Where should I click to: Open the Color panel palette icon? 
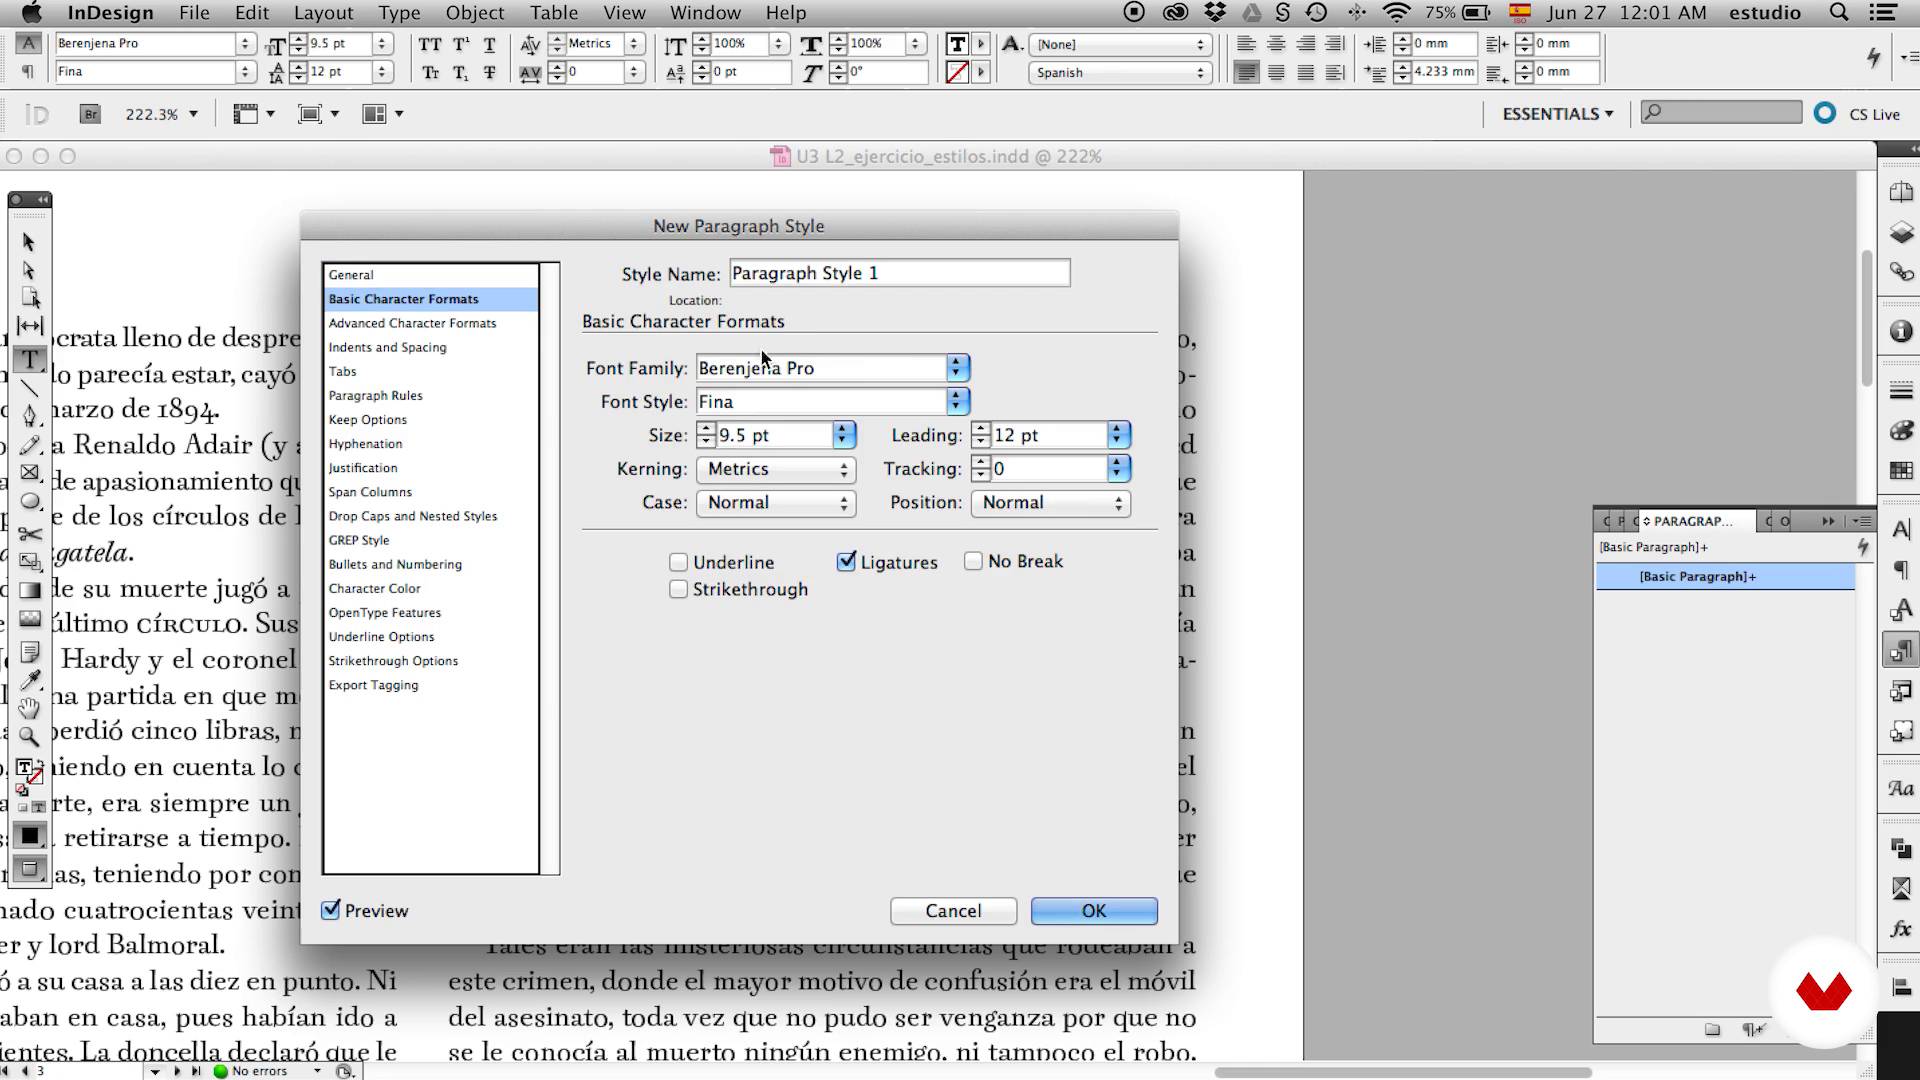coord(1901,431)
